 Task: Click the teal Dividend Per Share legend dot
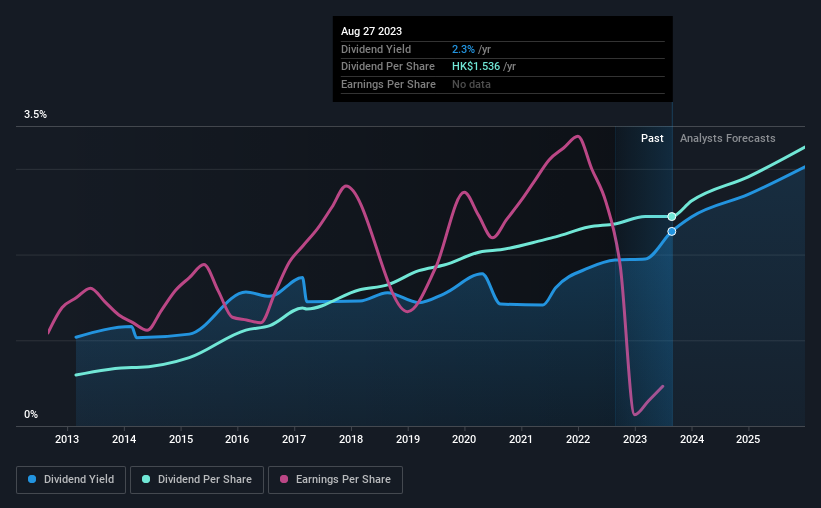(146, 479)
